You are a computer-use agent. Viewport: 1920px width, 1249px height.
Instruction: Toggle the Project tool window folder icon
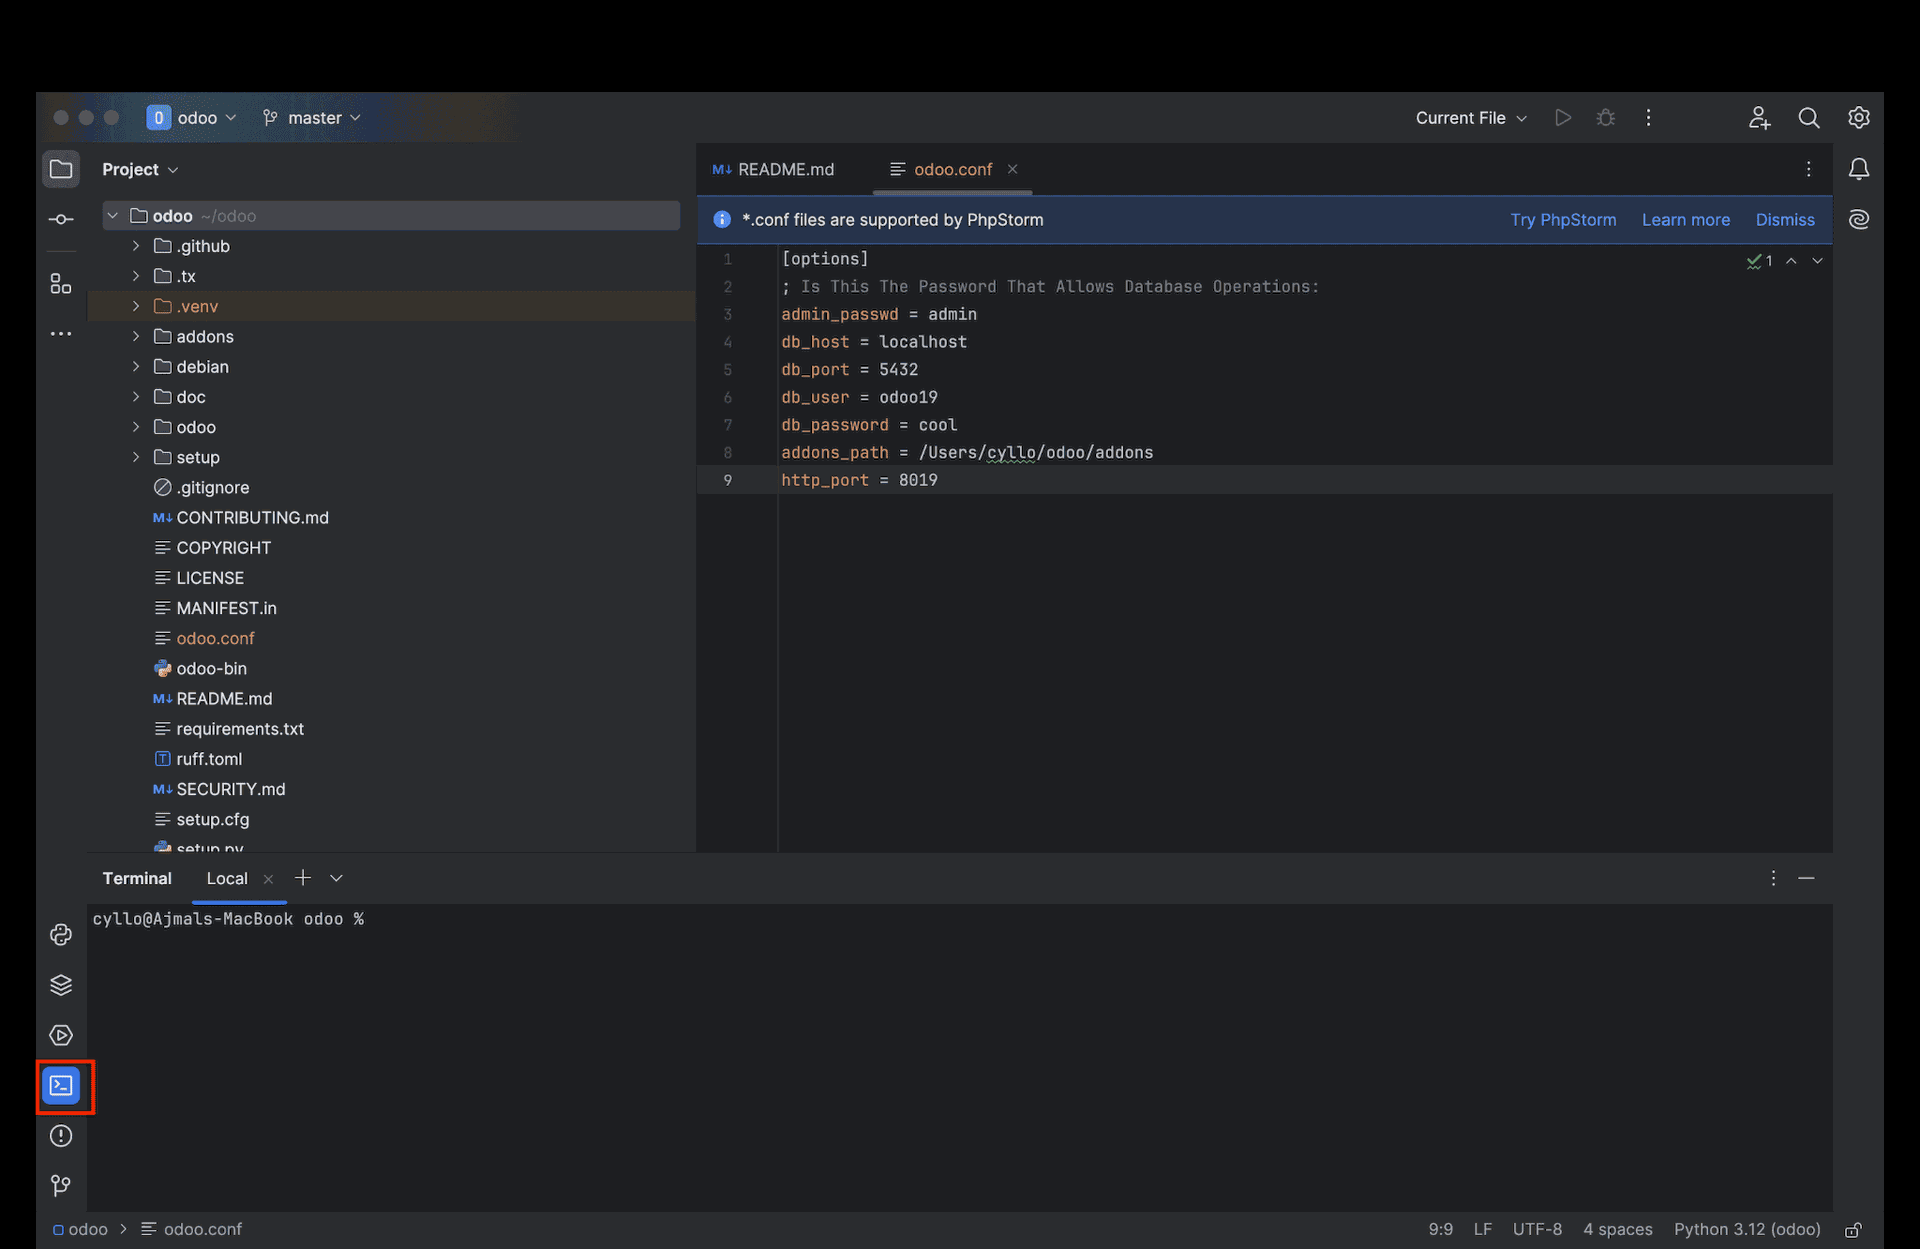click(x=61, y=169)
